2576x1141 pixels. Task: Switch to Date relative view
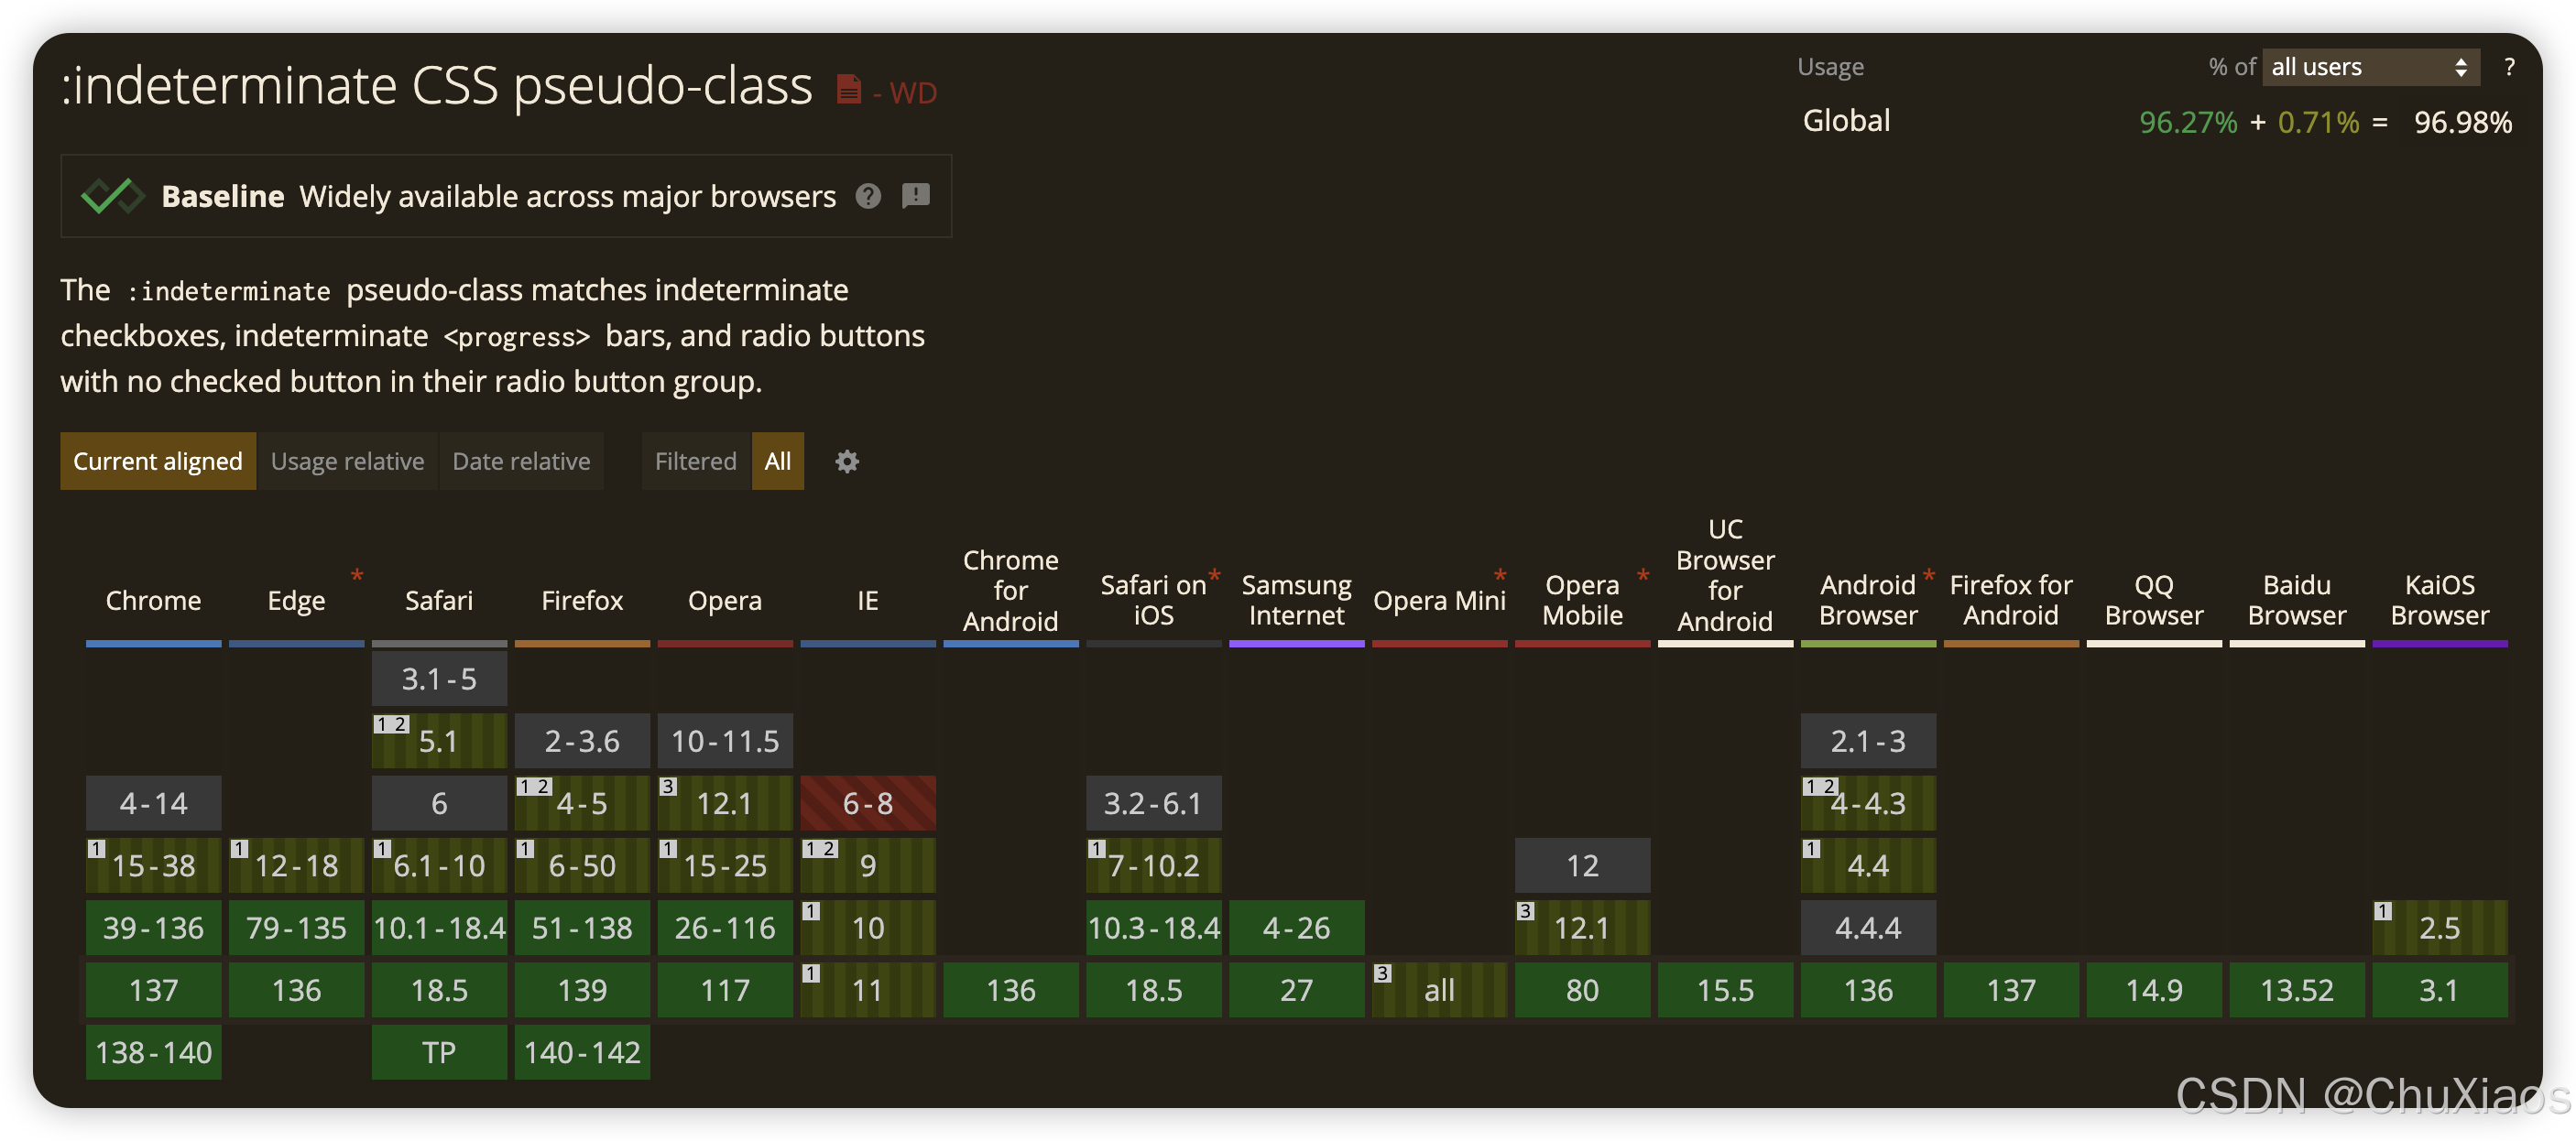tap(521, 461)
